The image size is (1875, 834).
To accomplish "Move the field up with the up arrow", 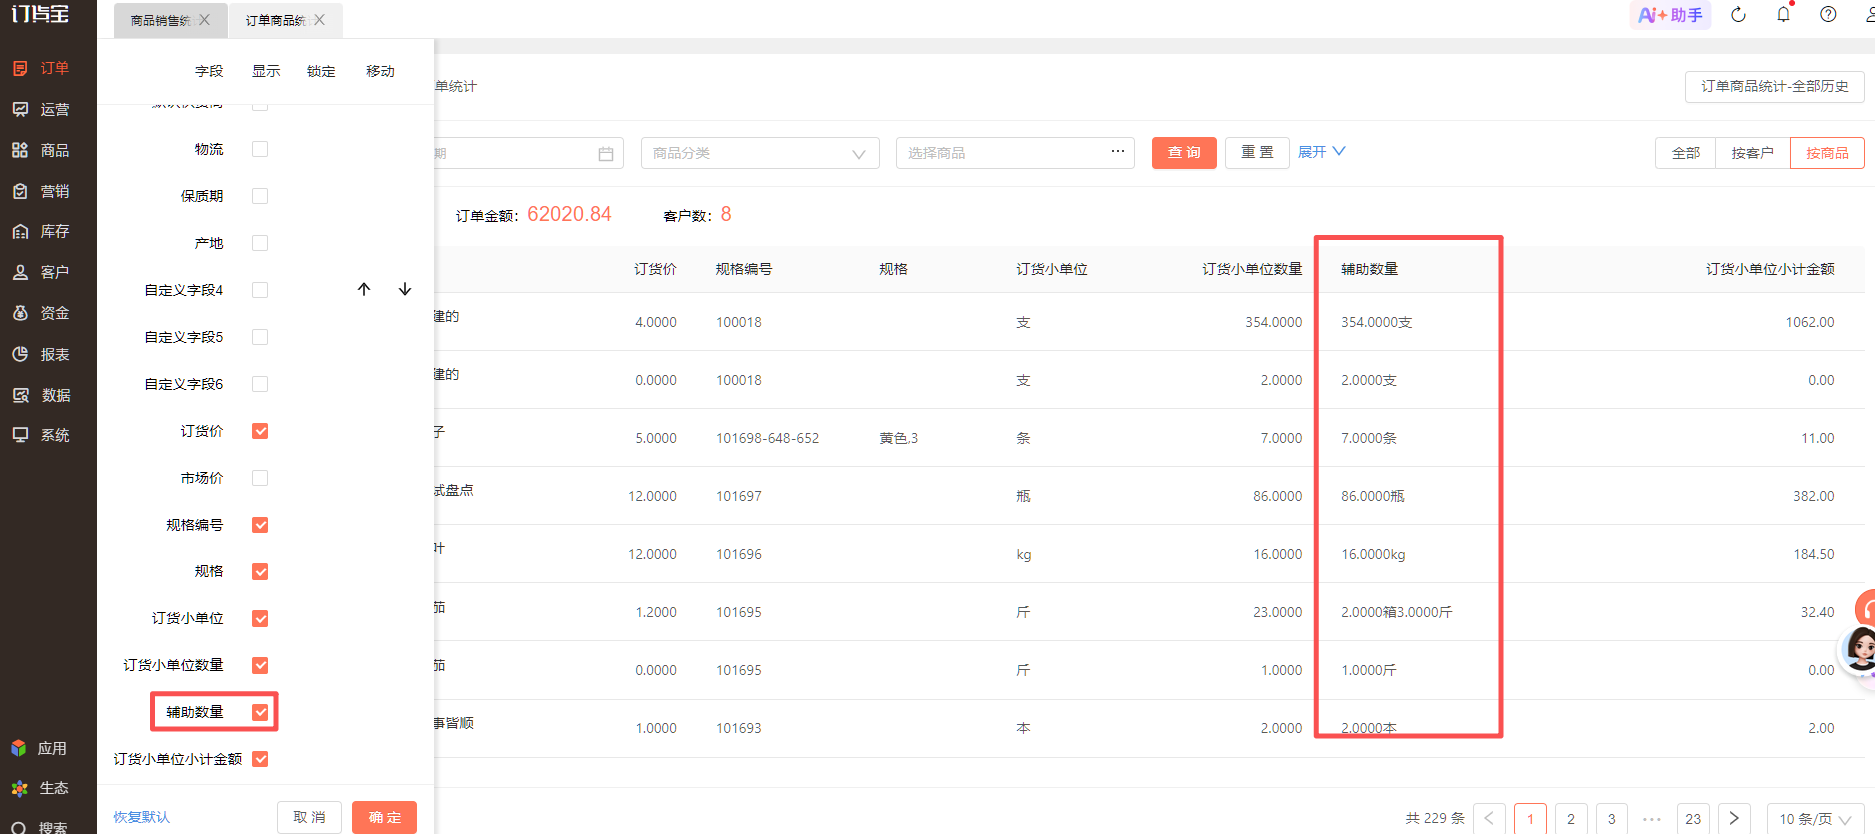I will click(364, 289).
